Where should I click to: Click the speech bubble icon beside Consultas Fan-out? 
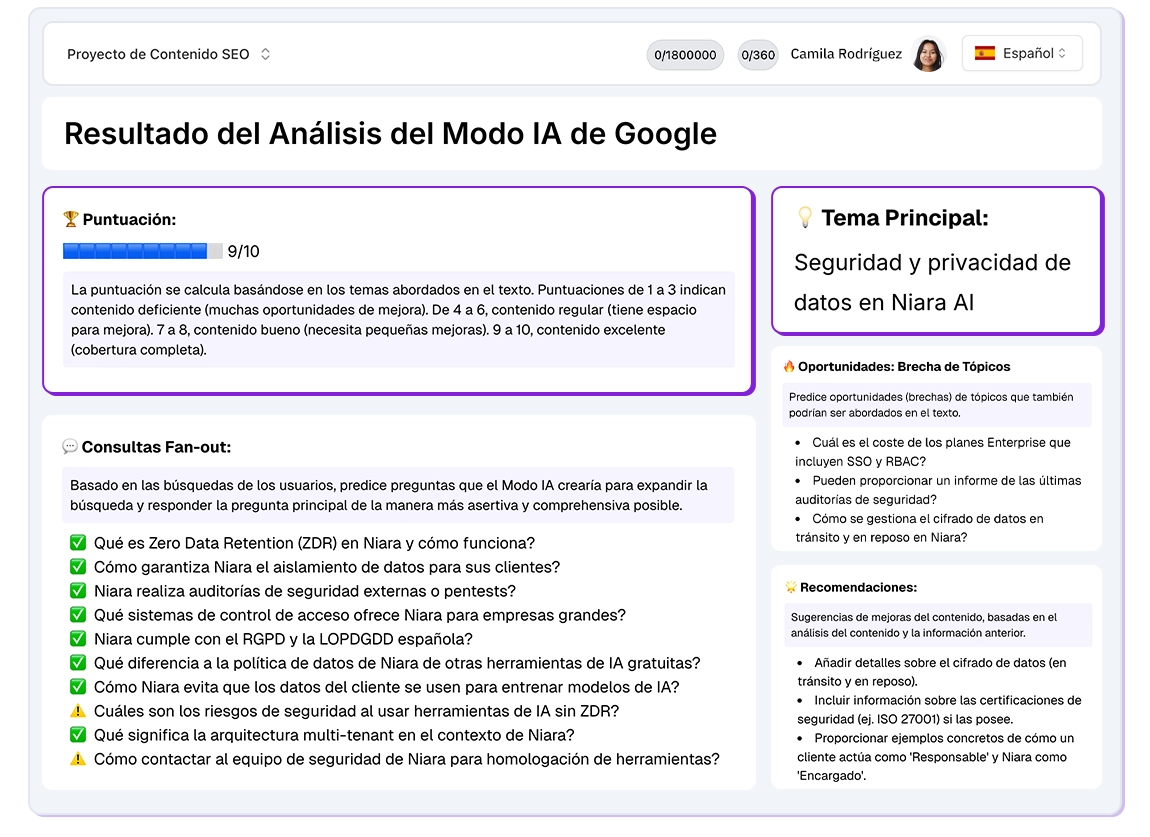coord(70,447)
